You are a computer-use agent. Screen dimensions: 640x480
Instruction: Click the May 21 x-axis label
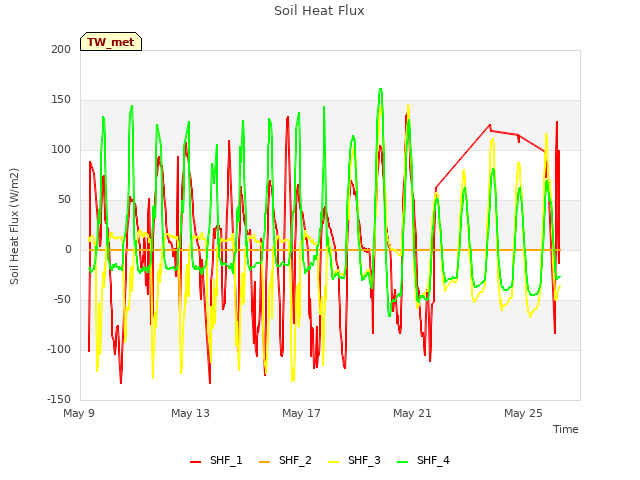[x=412, y=413]
